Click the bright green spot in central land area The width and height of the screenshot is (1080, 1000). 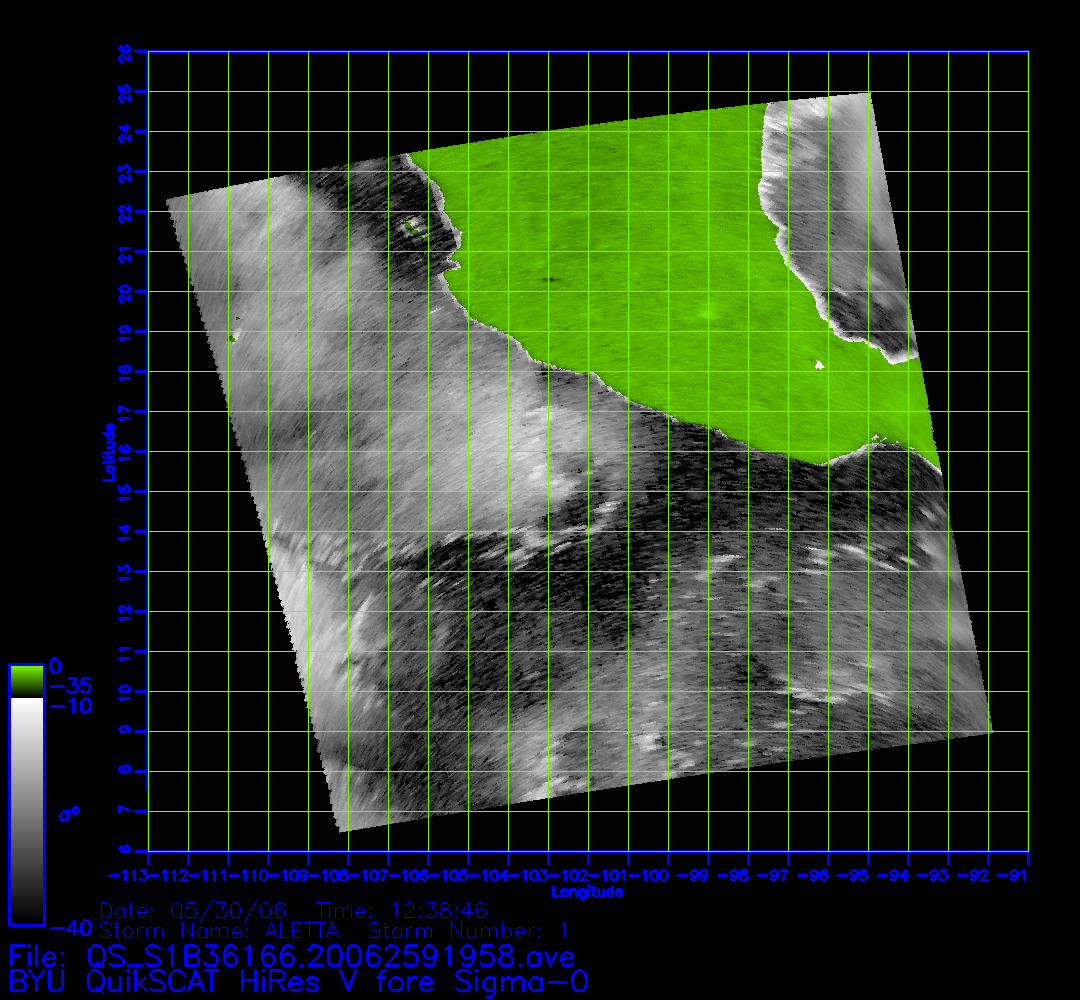[x=708, y=313]
